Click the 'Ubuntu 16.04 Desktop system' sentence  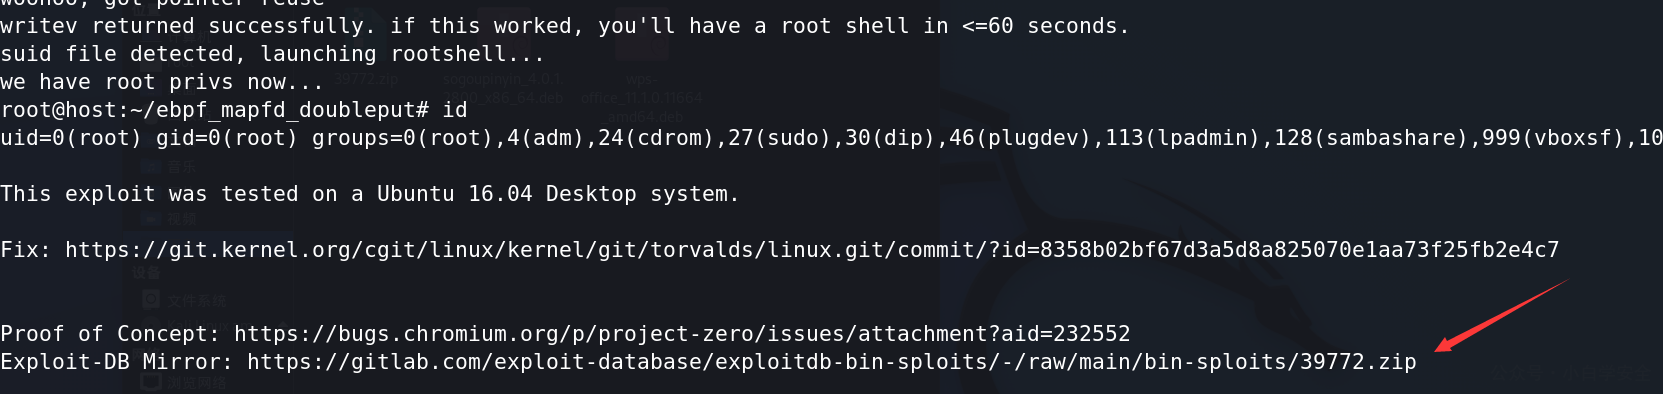point(558,194)
